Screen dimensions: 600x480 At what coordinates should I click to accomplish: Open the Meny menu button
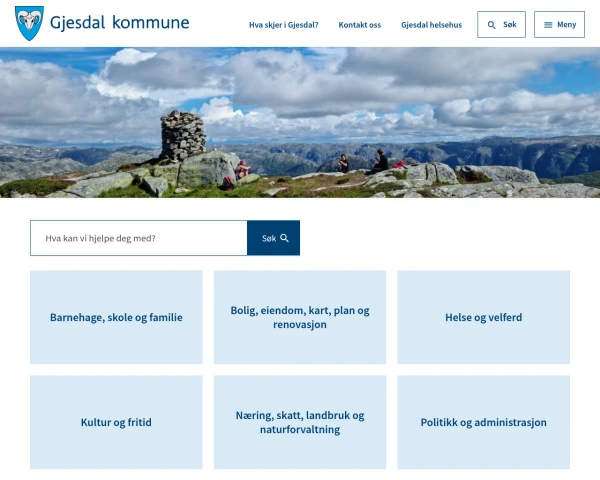click(x=559, y=24)
